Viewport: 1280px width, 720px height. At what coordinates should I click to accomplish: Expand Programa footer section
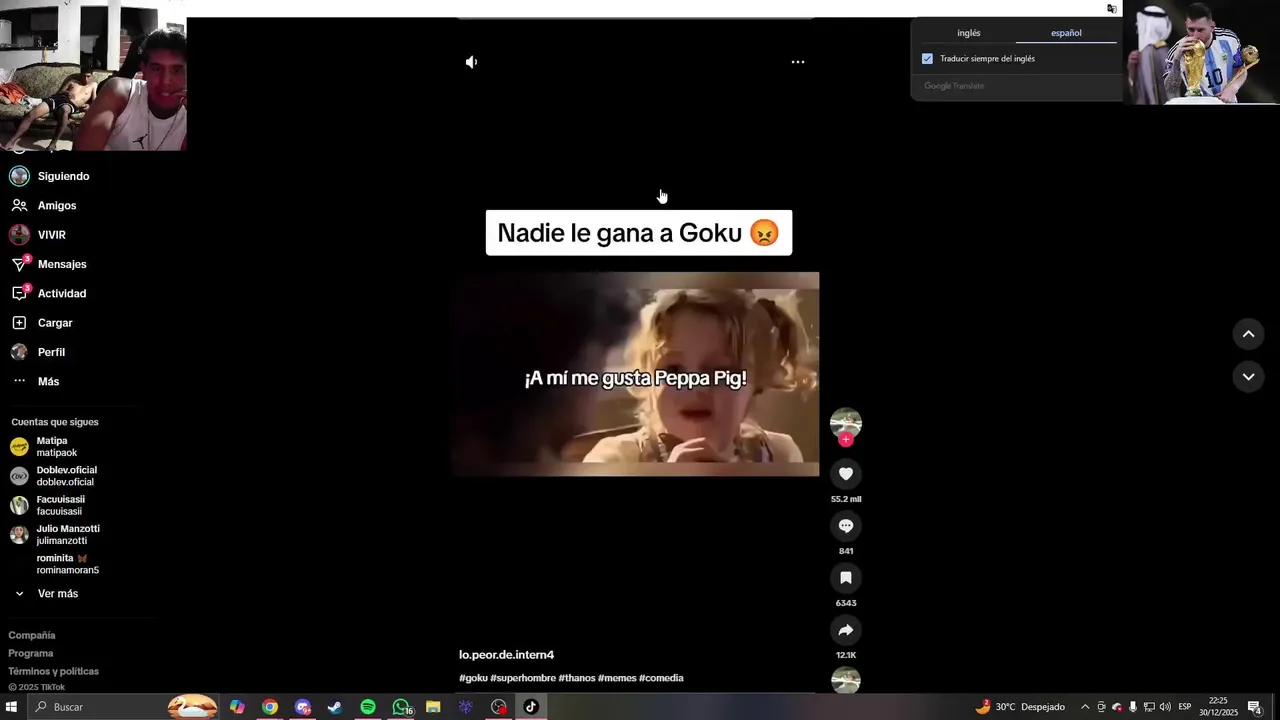click(x=31, y=653)
